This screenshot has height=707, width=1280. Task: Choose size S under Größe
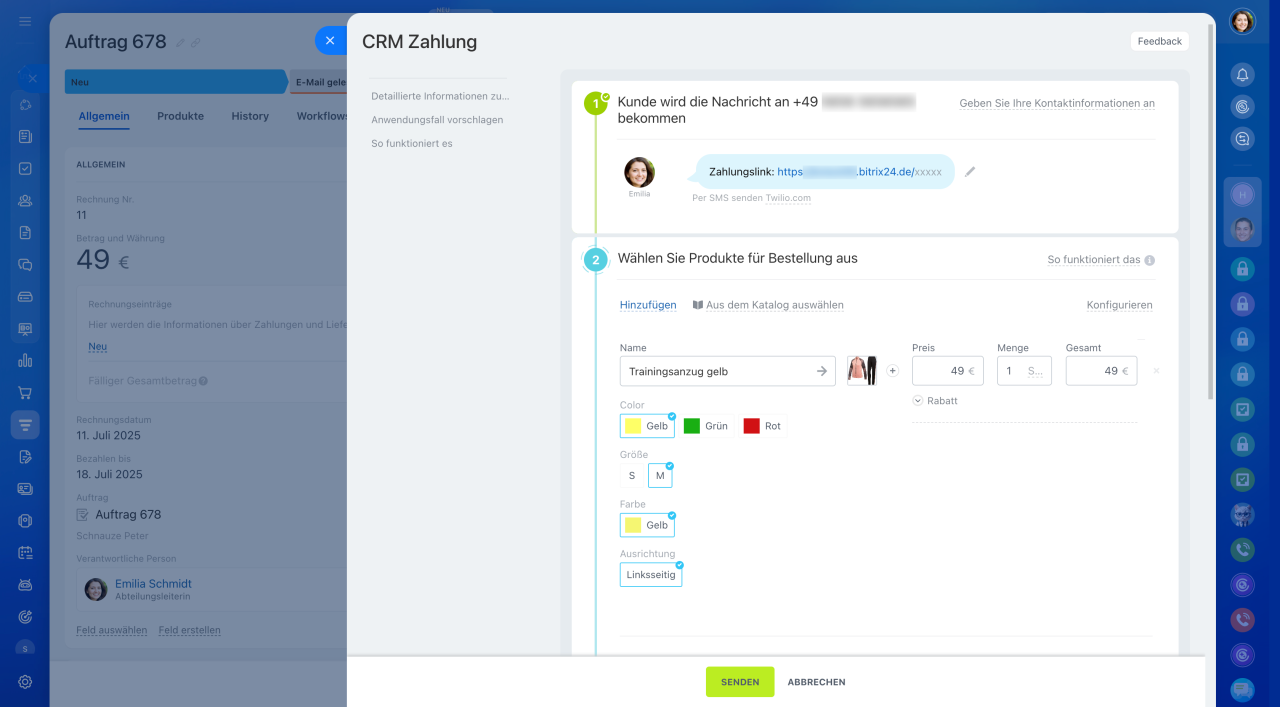pyautogui.click(x=632, y=476)
